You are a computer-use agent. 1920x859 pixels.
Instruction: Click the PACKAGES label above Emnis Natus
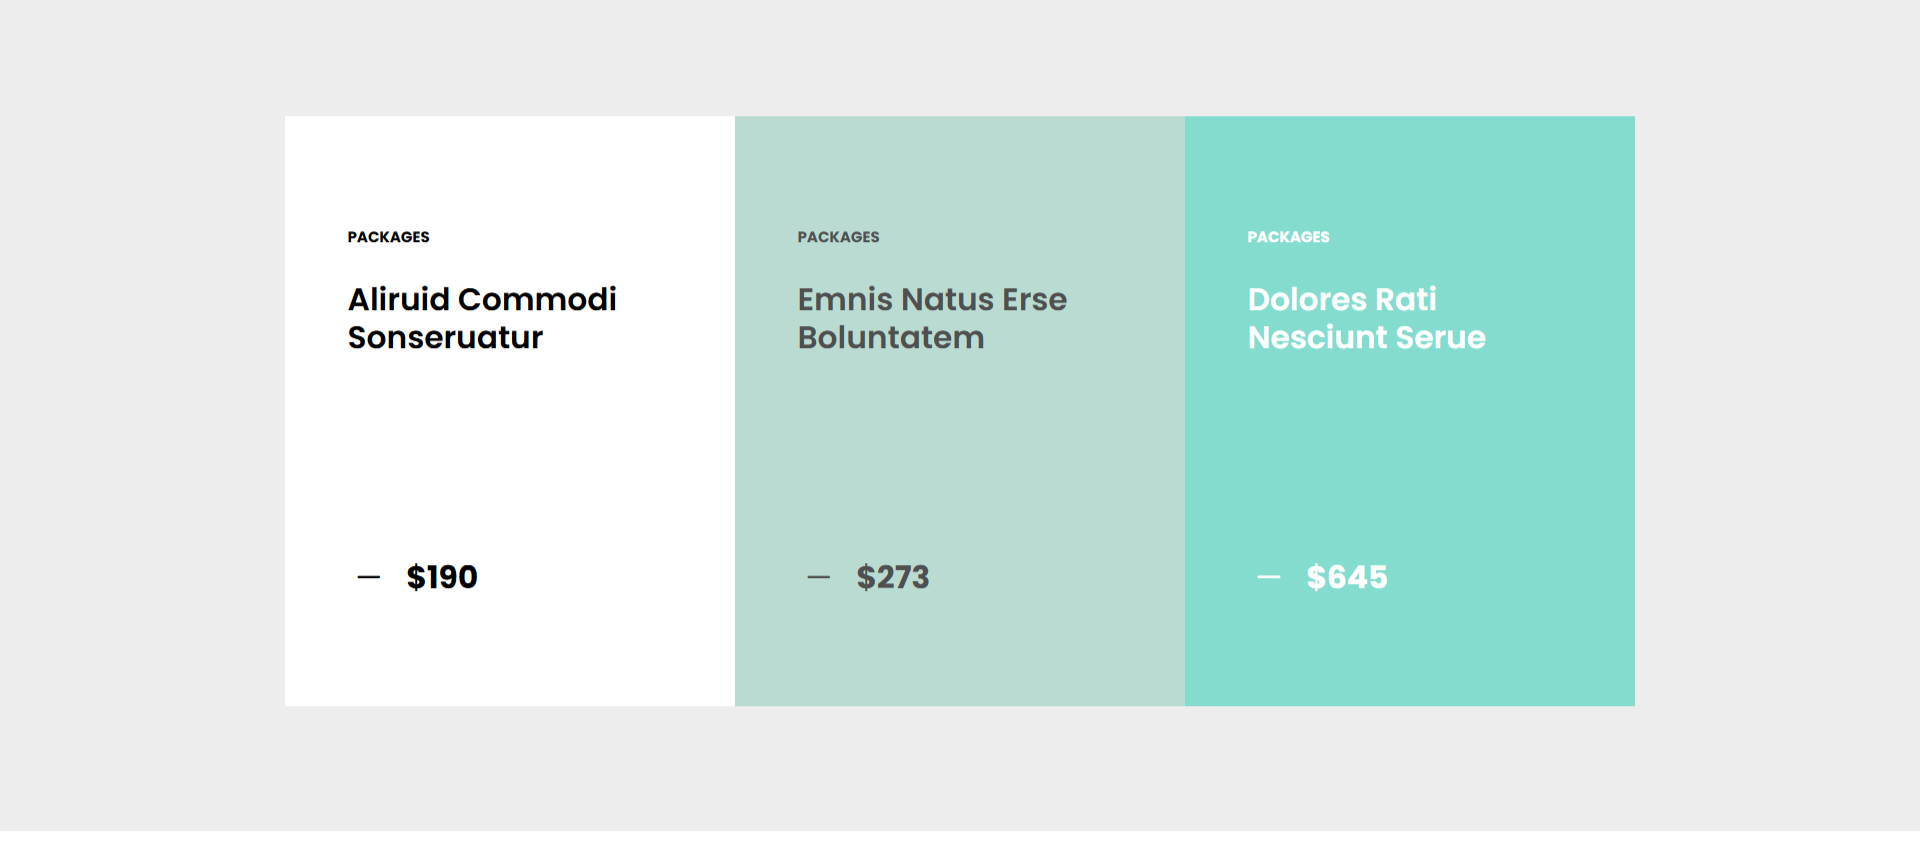839,237
